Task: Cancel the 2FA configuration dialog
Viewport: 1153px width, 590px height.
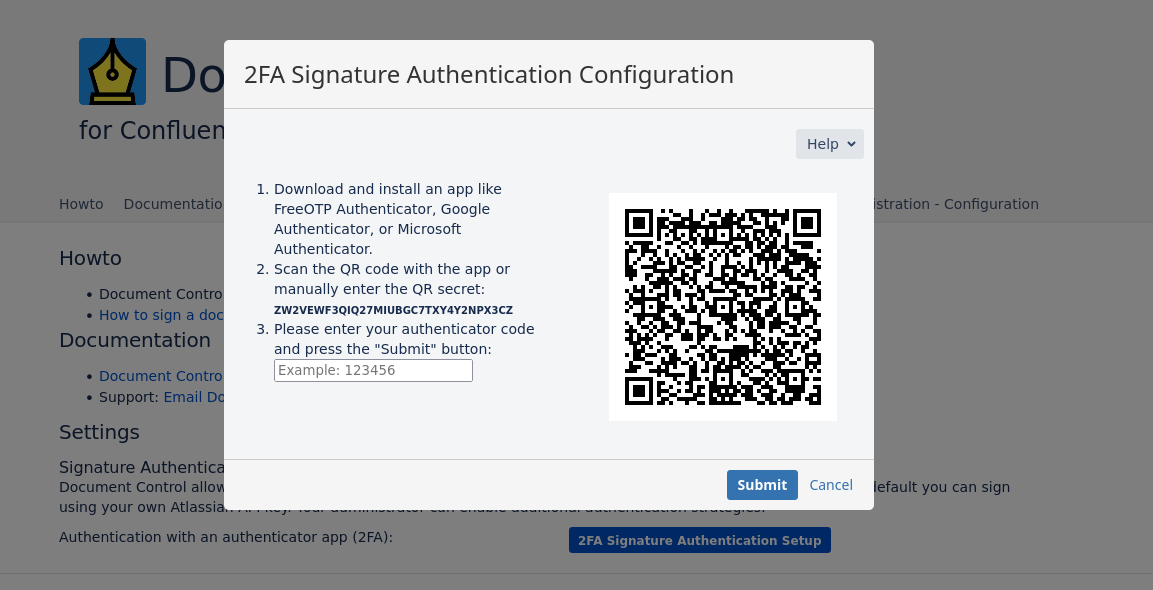Action: [x=831, y=485]
